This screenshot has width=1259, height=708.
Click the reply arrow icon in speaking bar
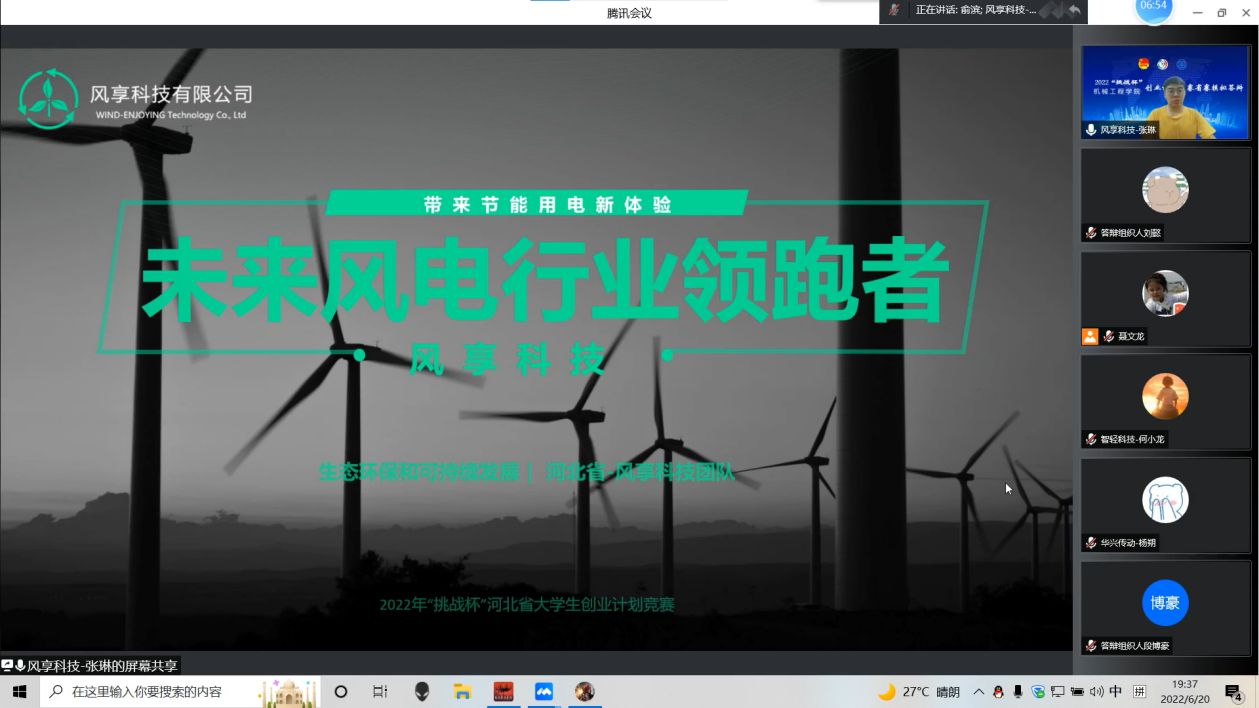coord(1074,10)
